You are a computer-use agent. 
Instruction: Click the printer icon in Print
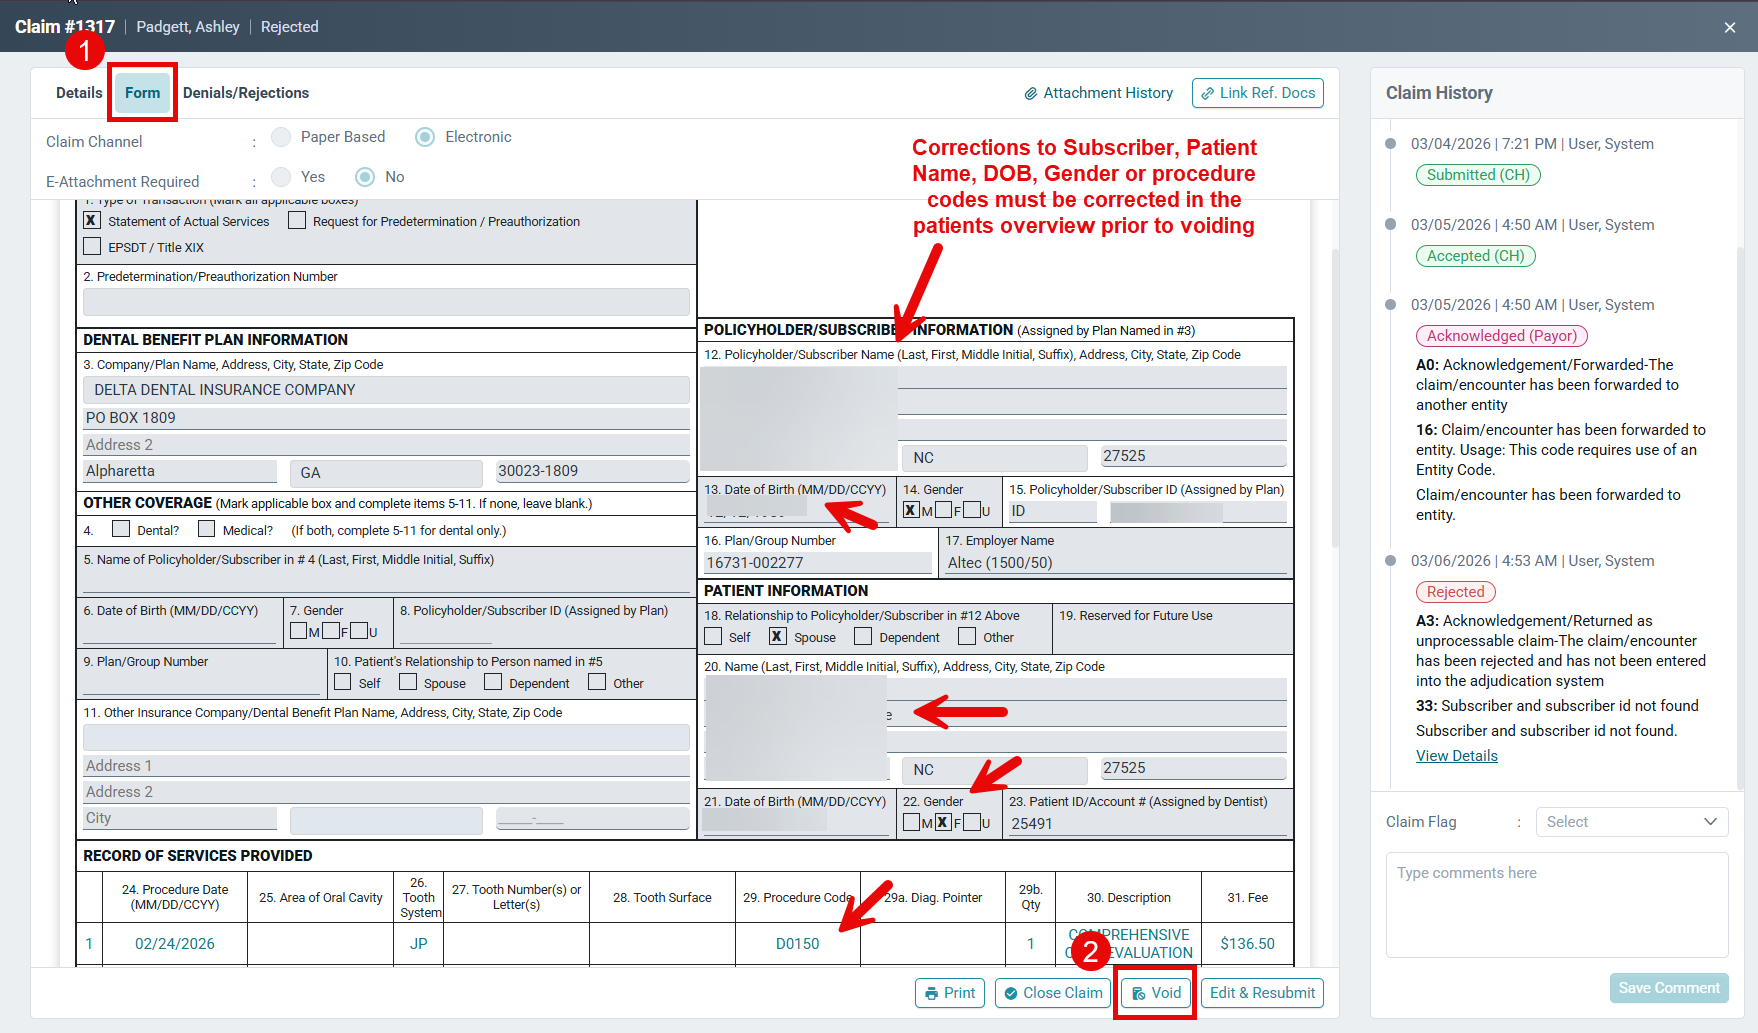pos(932,993)
